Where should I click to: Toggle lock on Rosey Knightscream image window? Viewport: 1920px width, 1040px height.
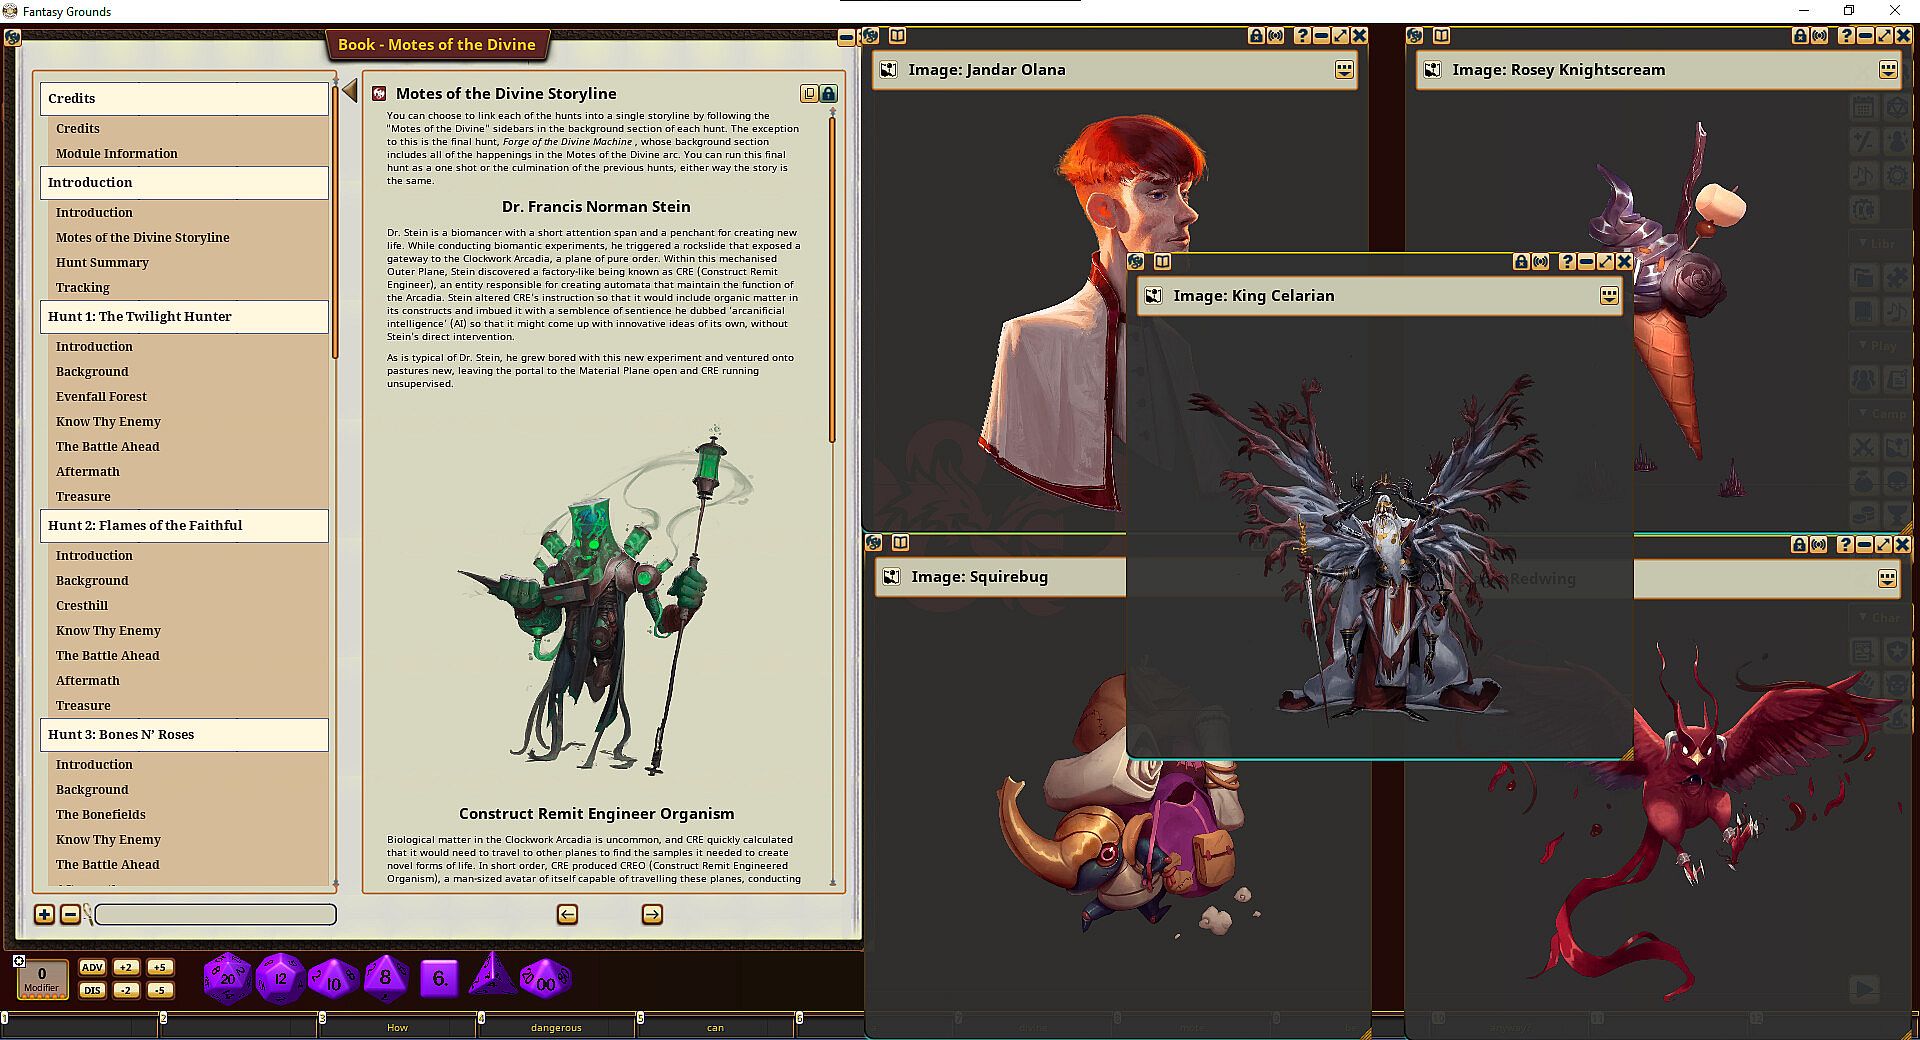[1800, 35]
